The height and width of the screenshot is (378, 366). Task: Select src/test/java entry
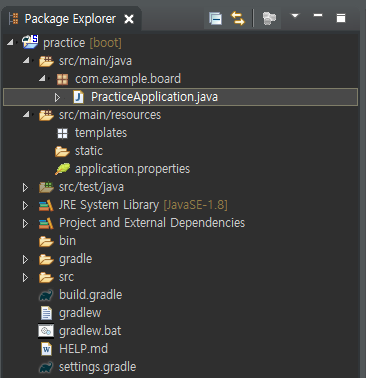[x=91, y=187]
